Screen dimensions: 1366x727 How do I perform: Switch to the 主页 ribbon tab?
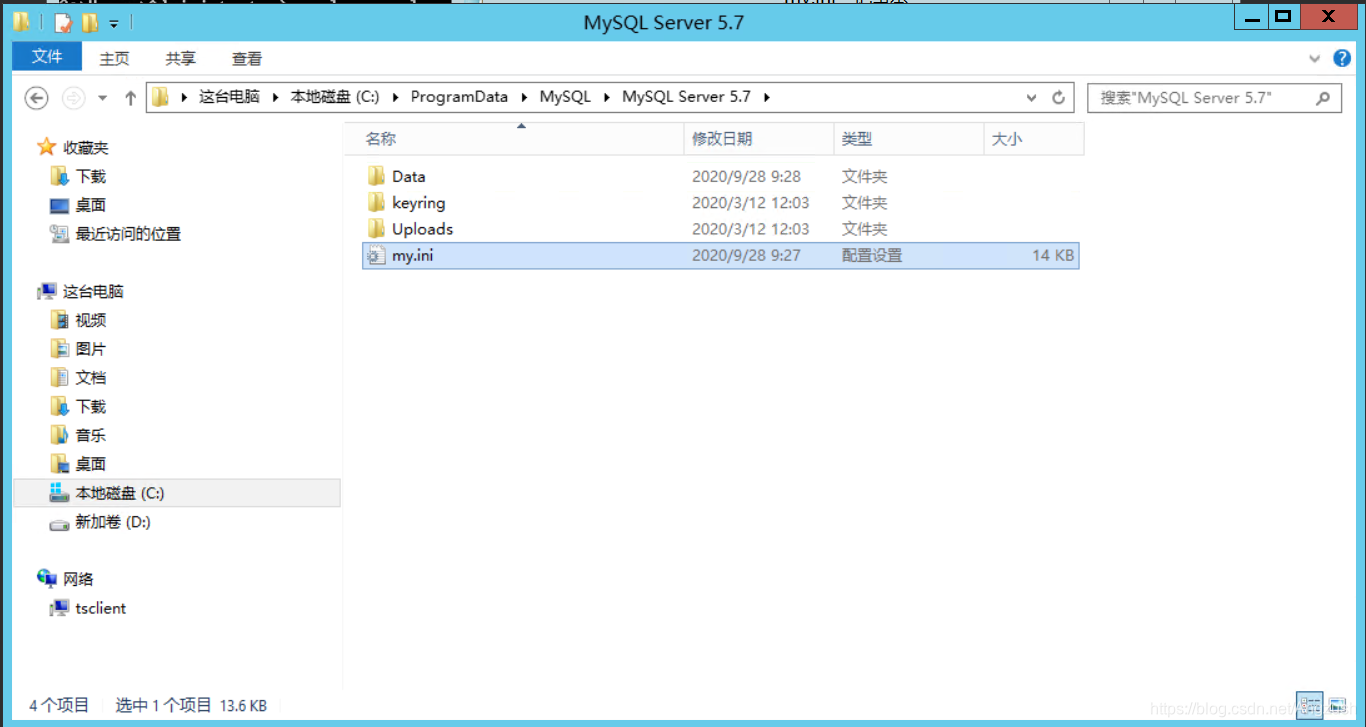pyautogui.click(x=115, y=59)
